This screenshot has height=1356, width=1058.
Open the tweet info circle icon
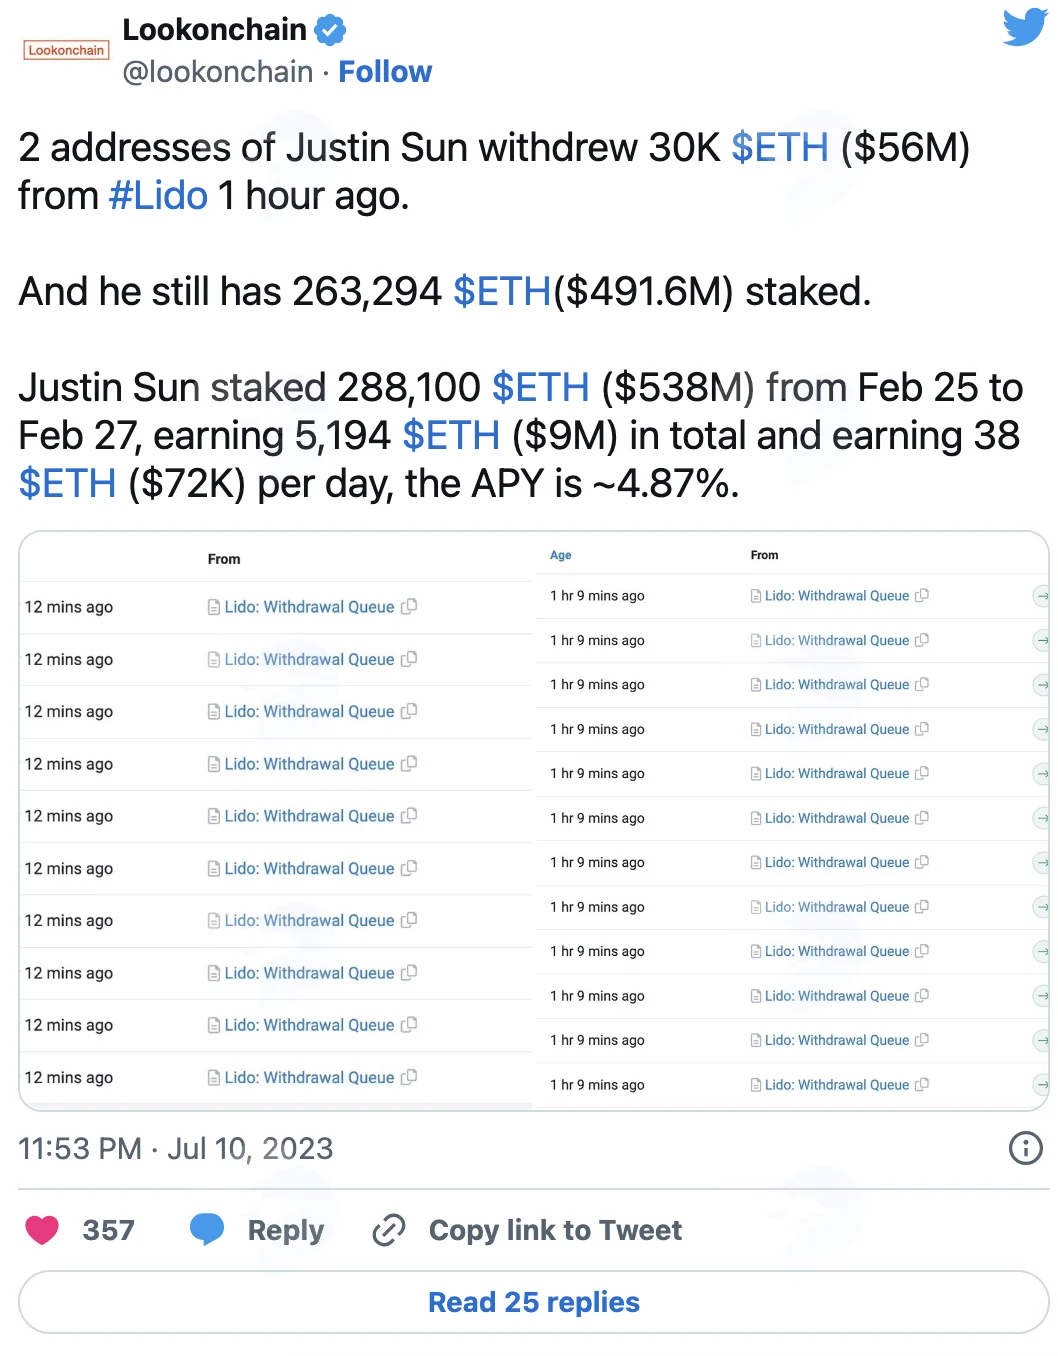click(x=1026, y=1148)
